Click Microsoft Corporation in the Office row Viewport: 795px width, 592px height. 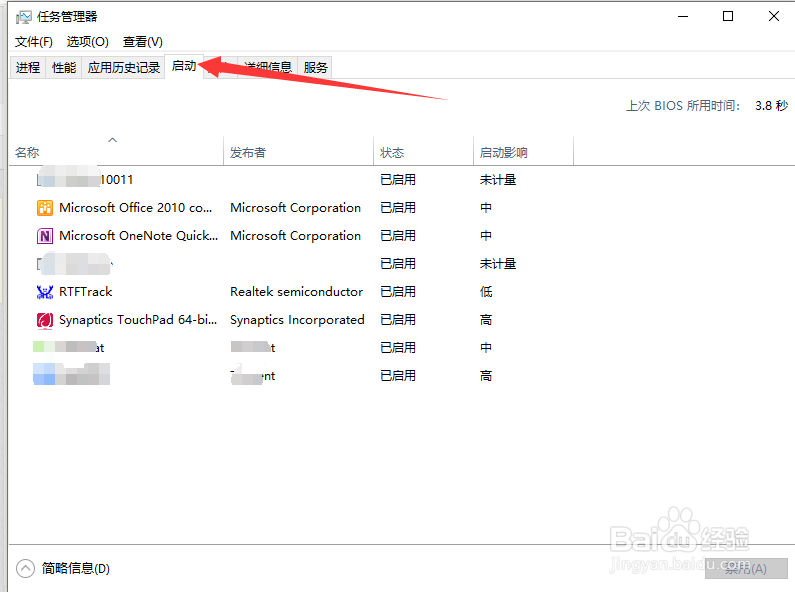coord(296,208)
